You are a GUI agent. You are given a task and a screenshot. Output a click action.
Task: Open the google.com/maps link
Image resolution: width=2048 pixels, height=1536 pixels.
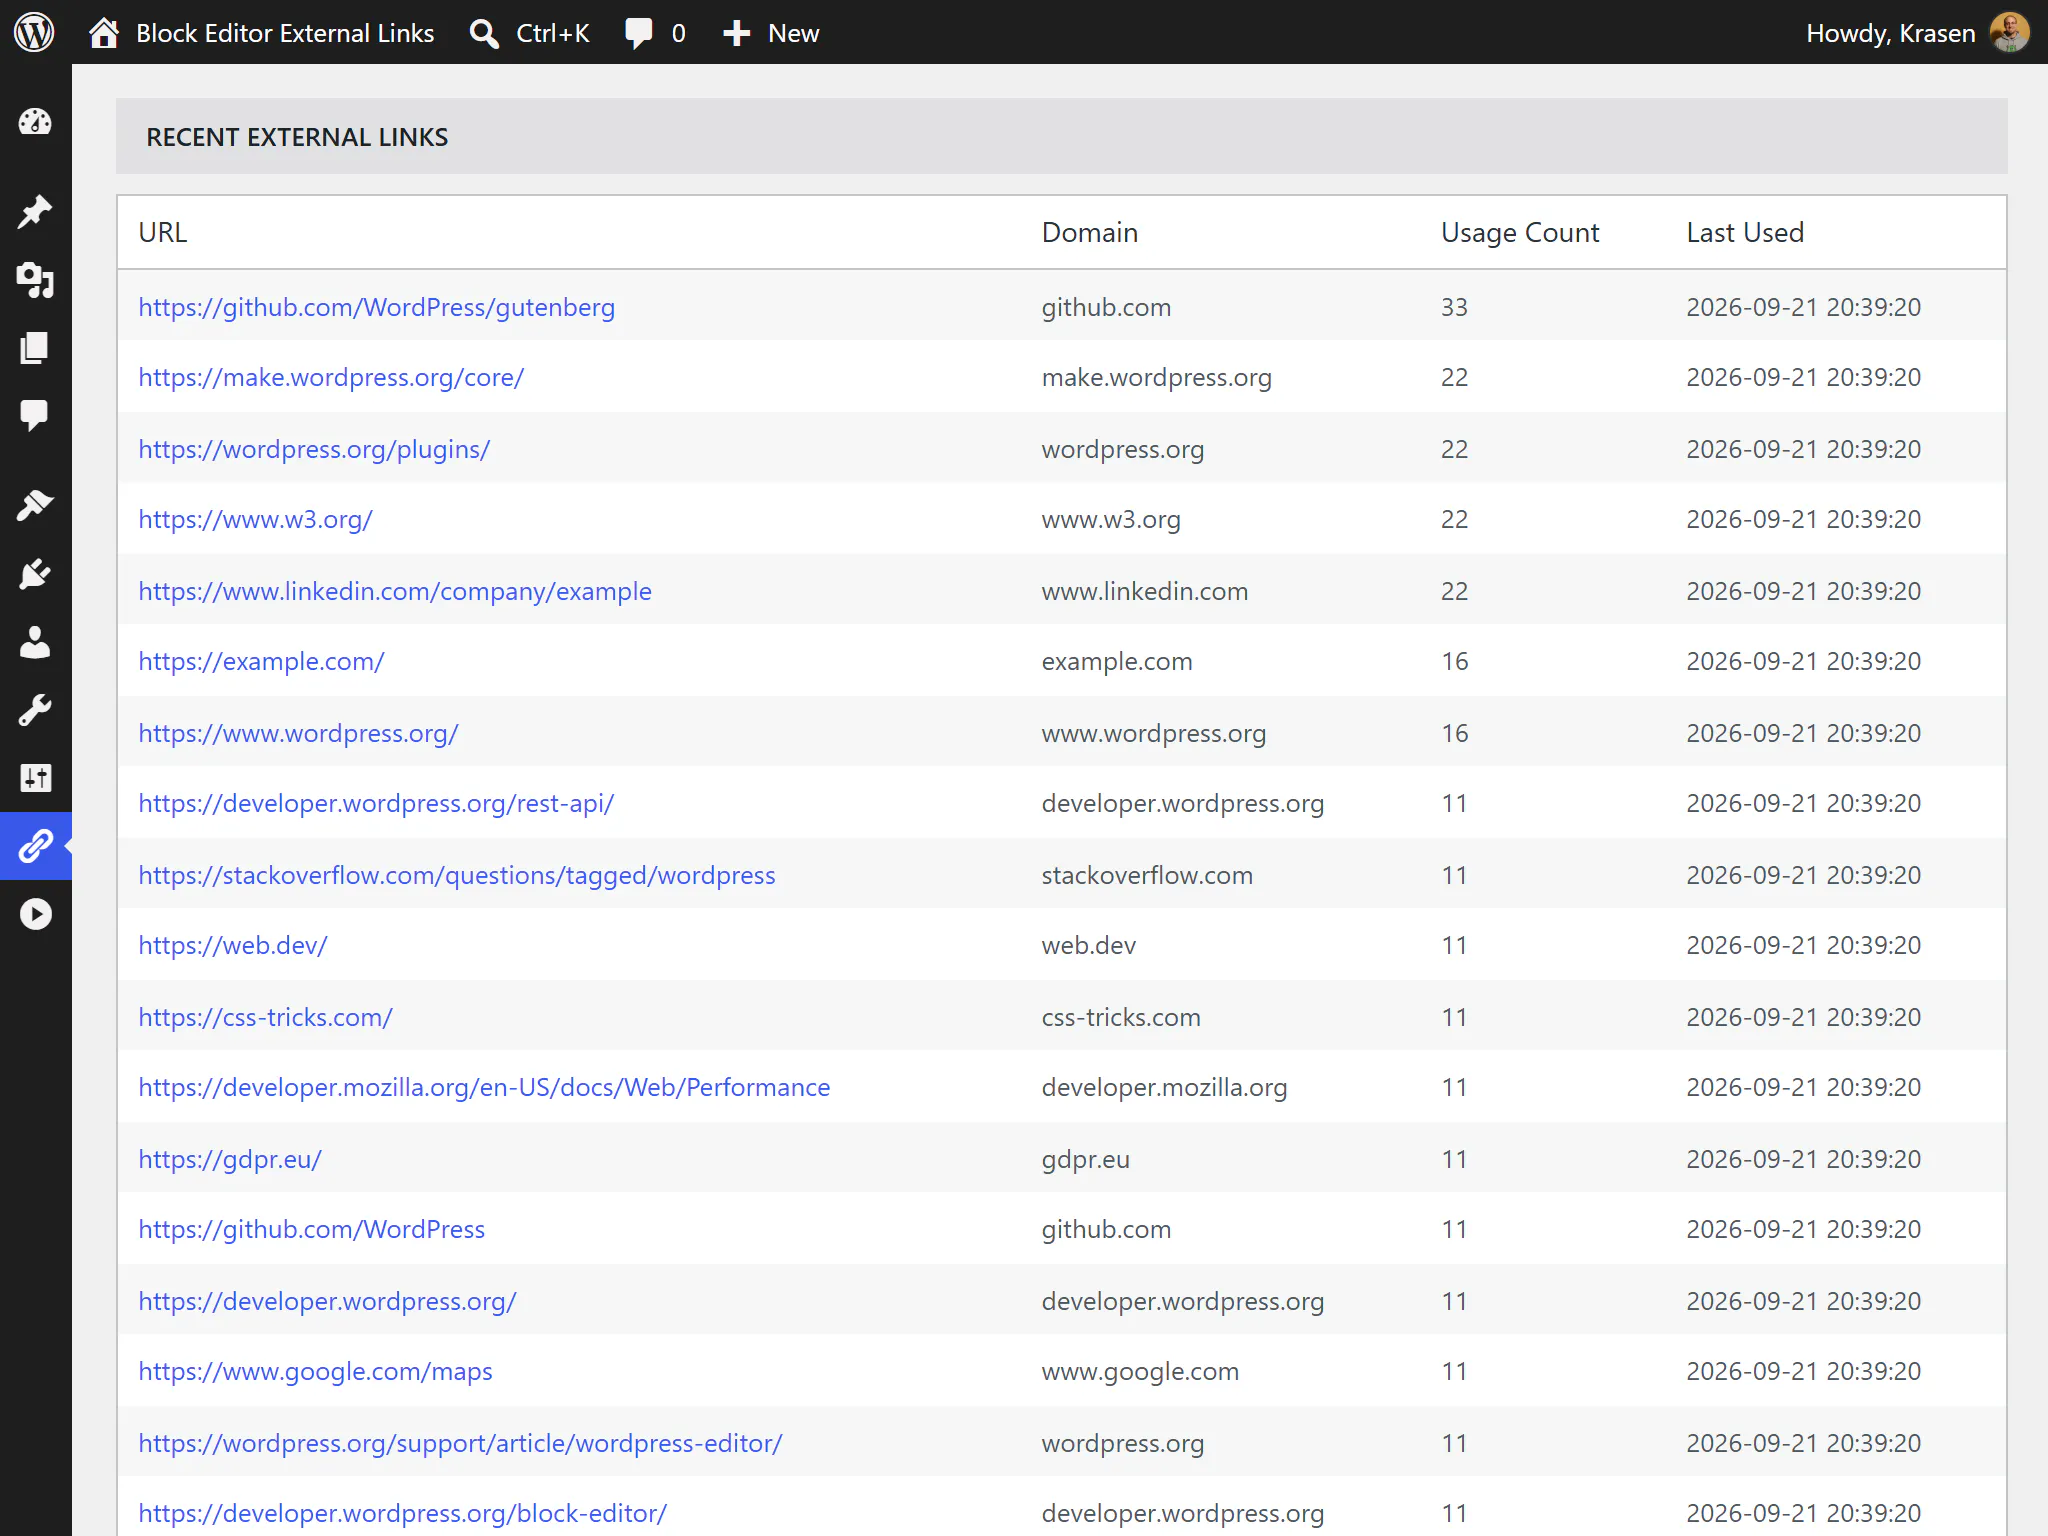[x=315, y=1371]
